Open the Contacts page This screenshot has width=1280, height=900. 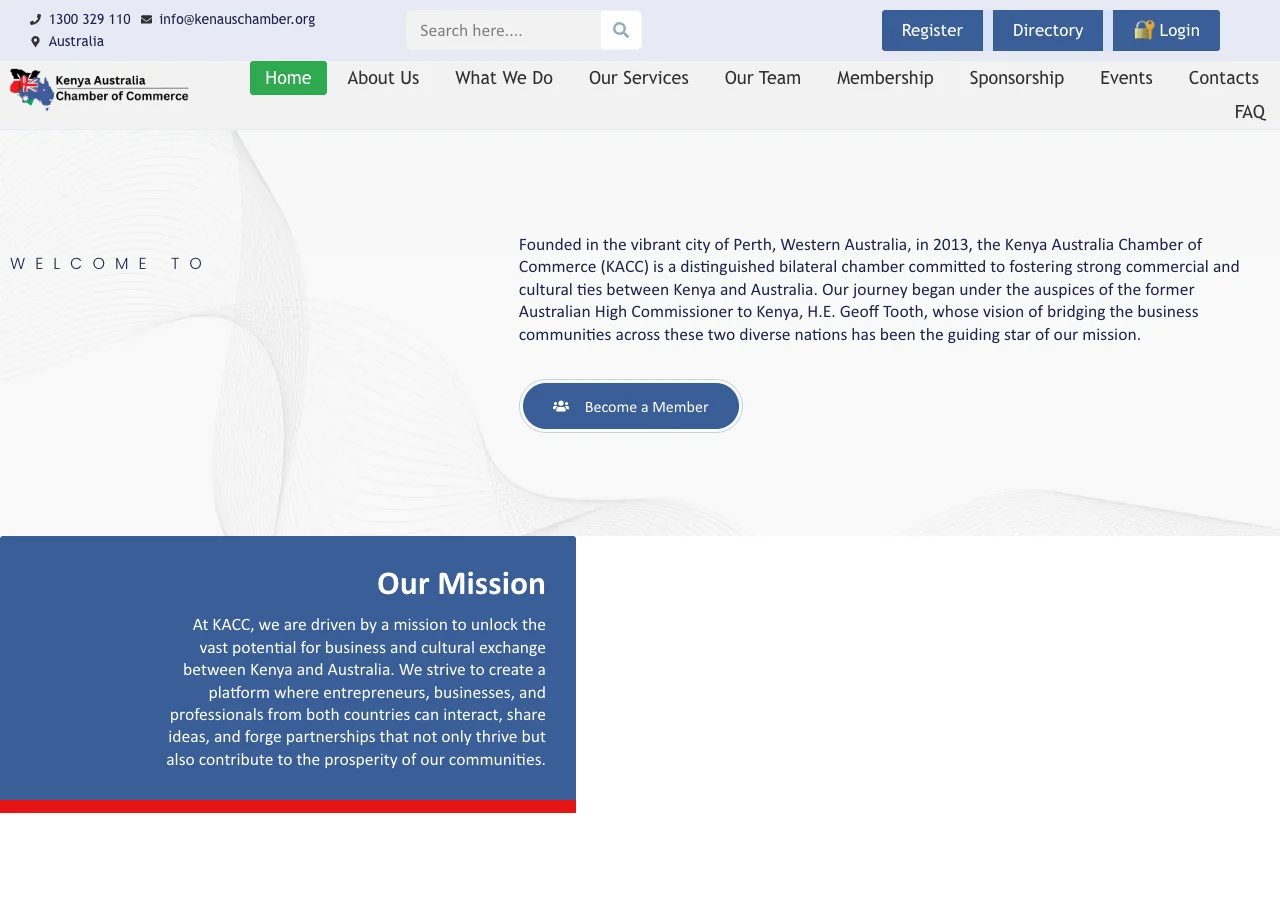pos(1223,78)
